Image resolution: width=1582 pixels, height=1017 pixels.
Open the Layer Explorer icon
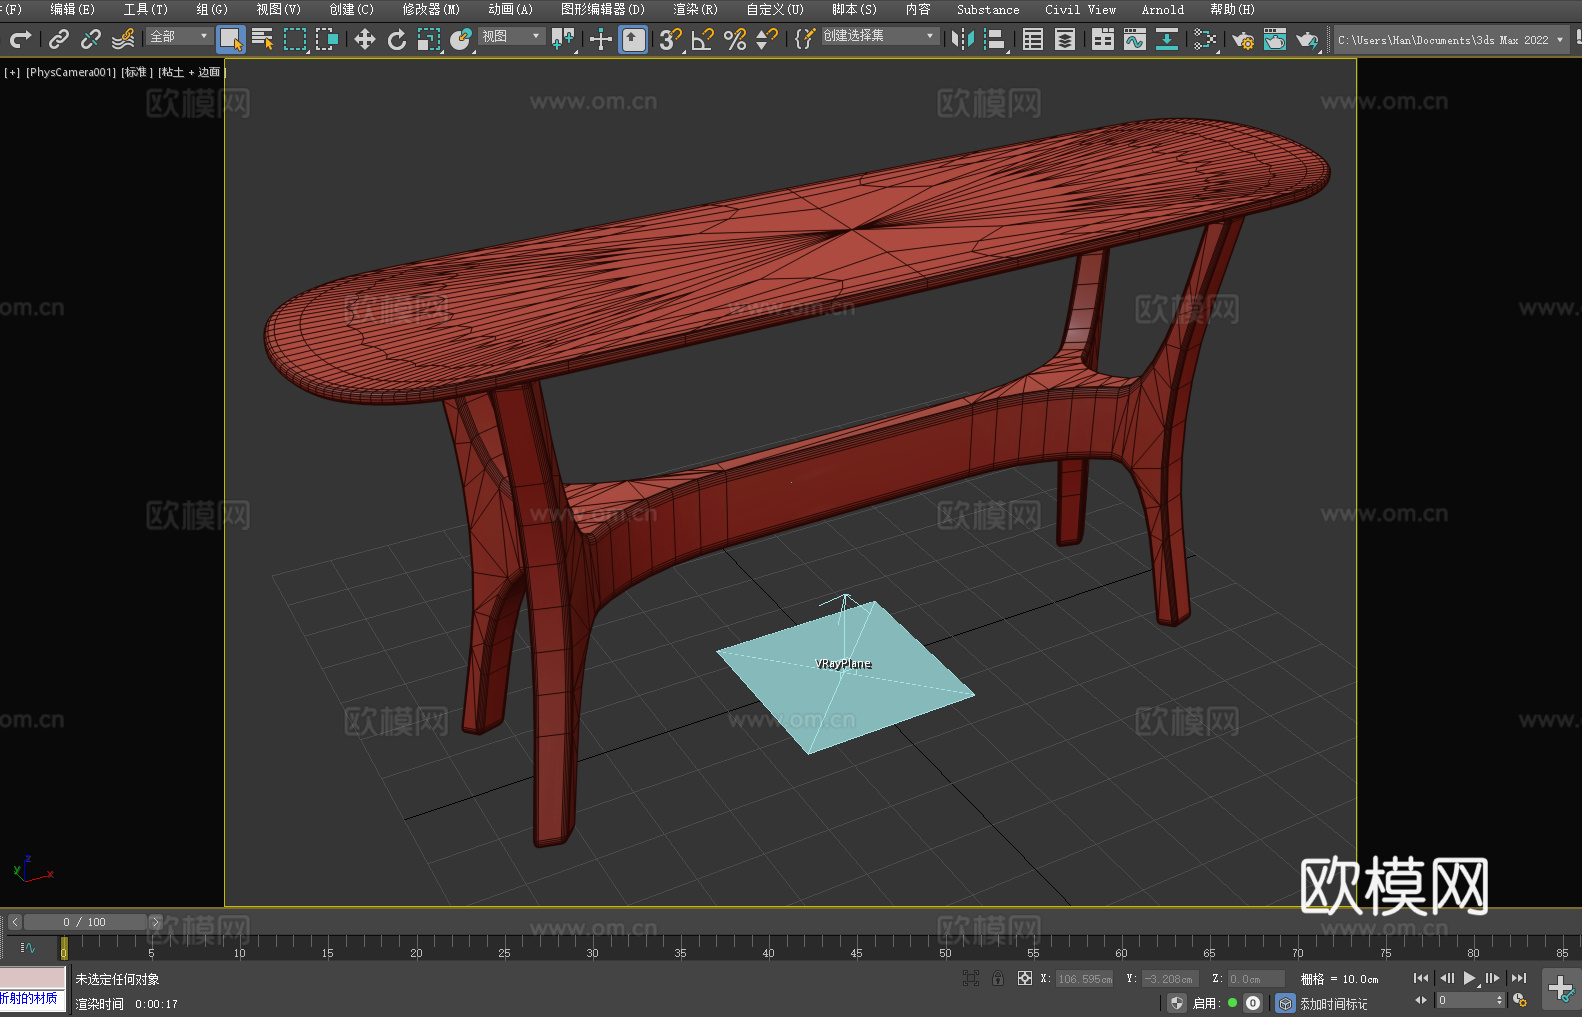click(x=1065, y=39)
